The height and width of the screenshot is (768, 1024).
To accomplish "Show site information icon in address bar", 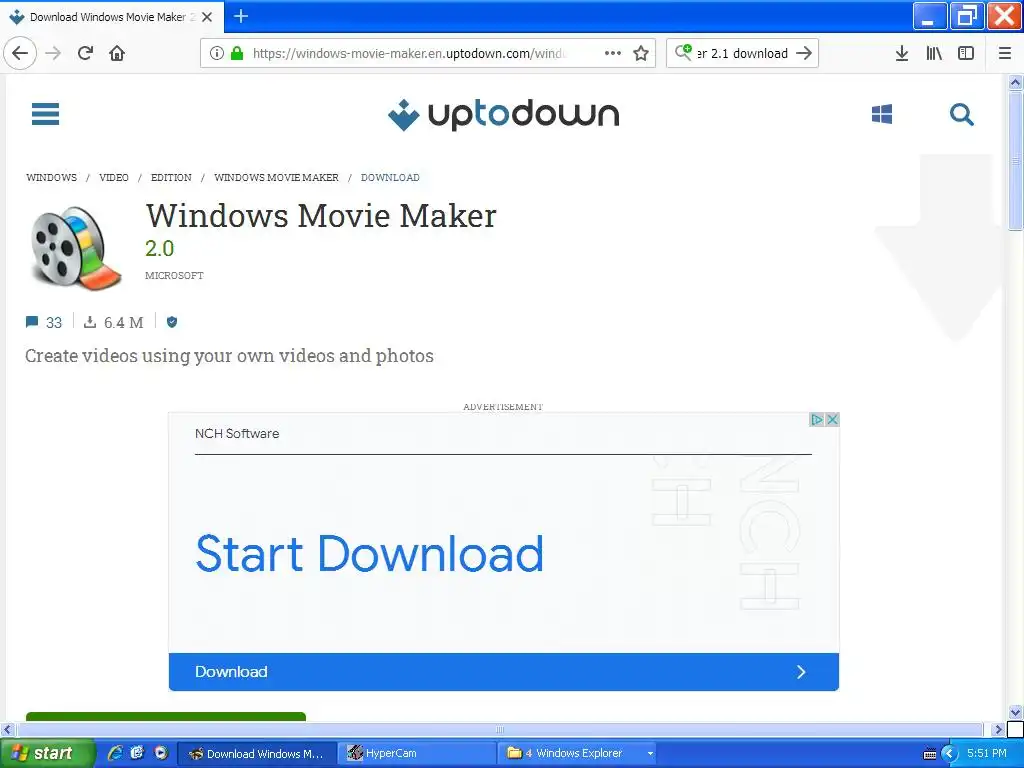I will click(x=217, y=53).
